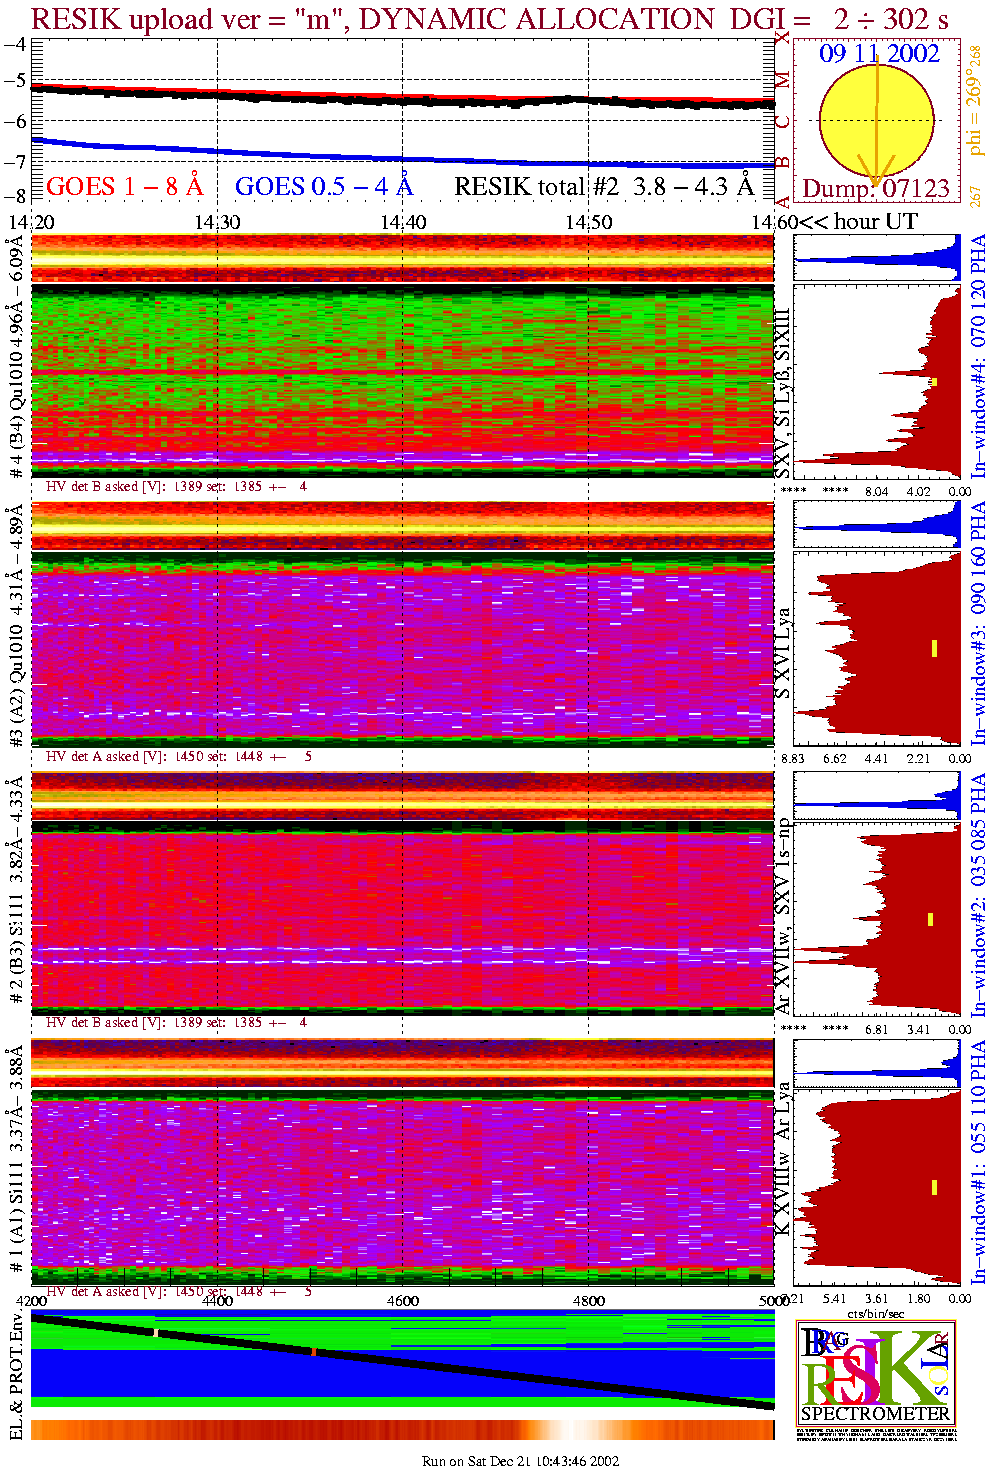Click the Run on Sat Dec 21 timestamp
Viewport: 1004px width, 1476px height.
(x=520, y=1461)
